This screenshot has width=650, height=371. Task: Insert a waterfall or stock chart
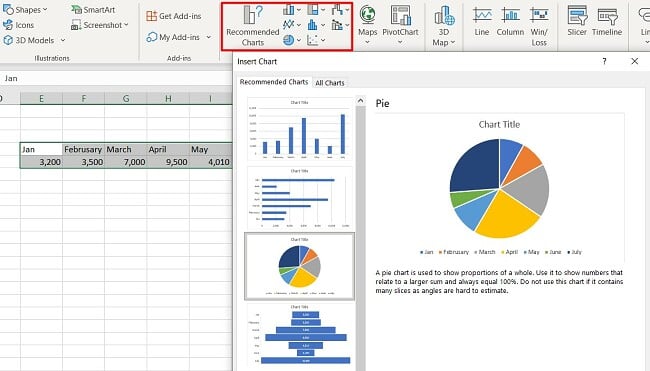[337, 10]
